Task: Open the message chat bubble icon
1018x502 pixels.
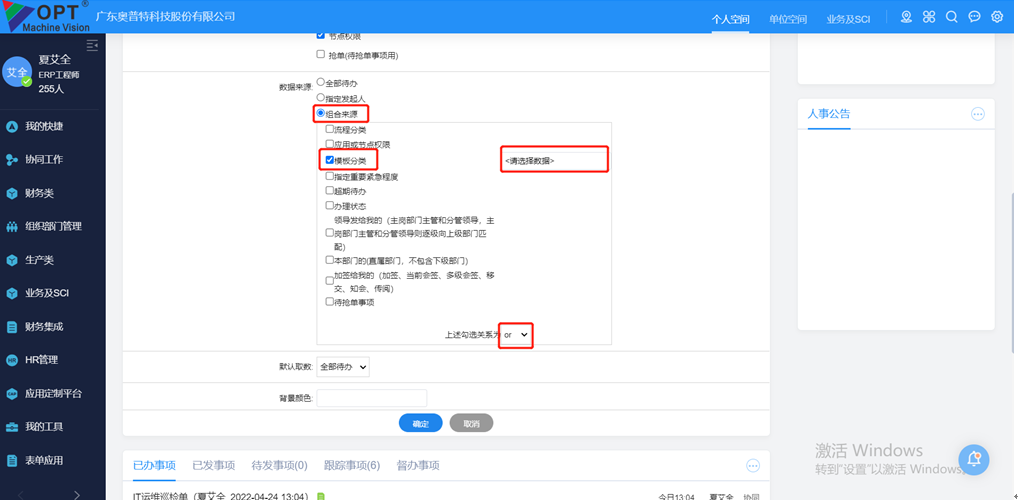Action: click(974, 17)
